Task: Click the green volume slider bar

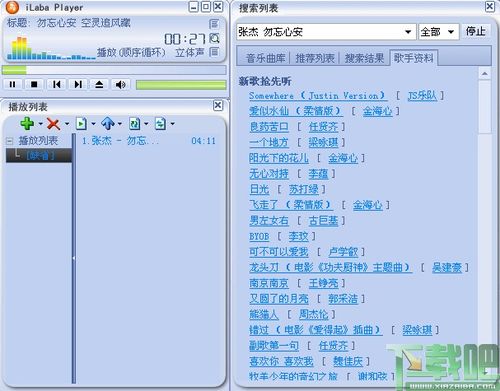Action: [x=181, y=85]
